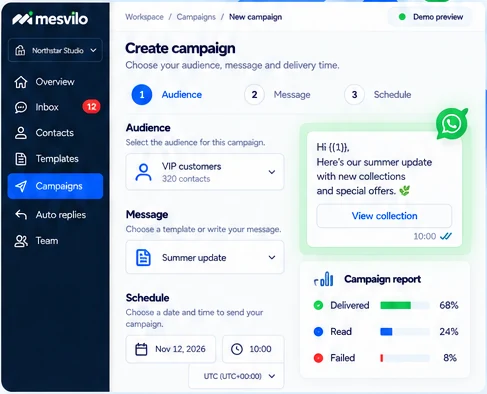The height and width of the screenshot is (394, 487).
Task: Expand the Summer update chevron
Action: [272, 257]
